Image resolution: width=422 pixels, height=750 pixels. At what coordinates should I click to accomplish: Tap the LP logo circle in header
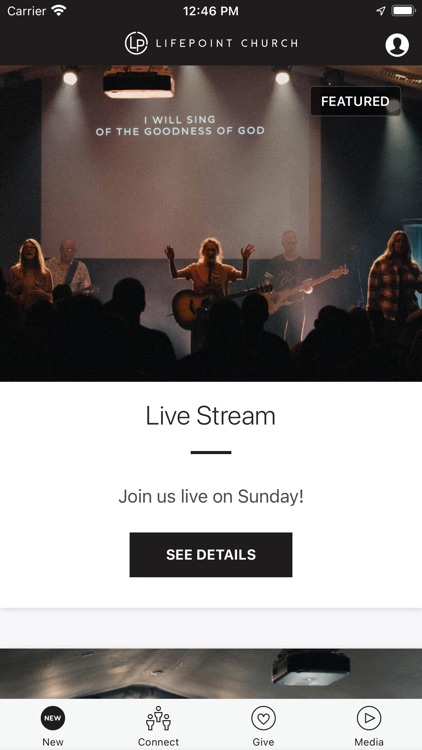click(x=136, y=44)
